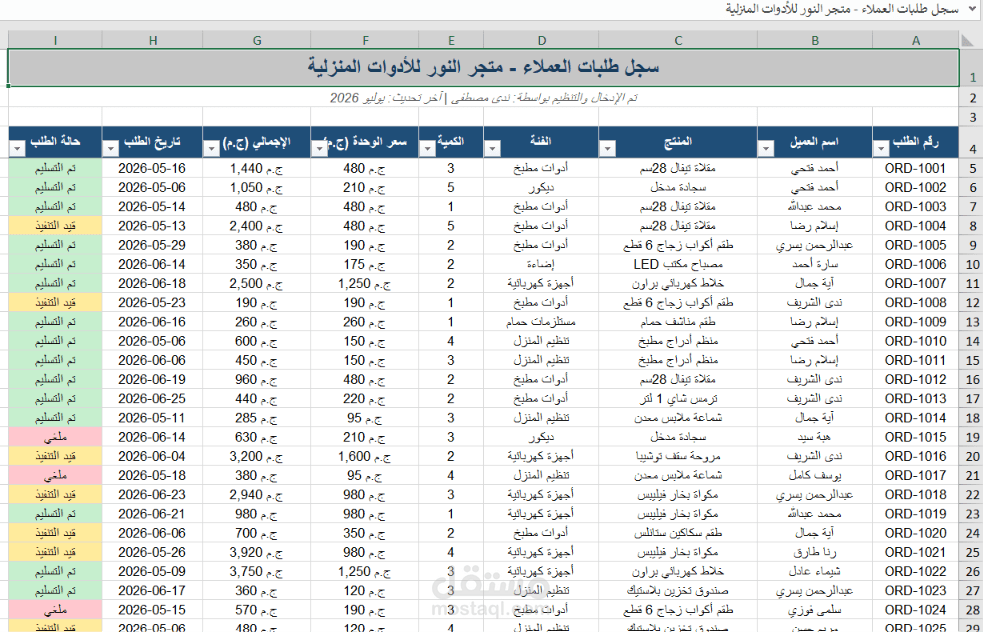Image resolution: width=983 pixels, height=632 pixels.
Task: Select status cell in ORD-1004 row
Action: pyautogui.click(x=55, y=226)
